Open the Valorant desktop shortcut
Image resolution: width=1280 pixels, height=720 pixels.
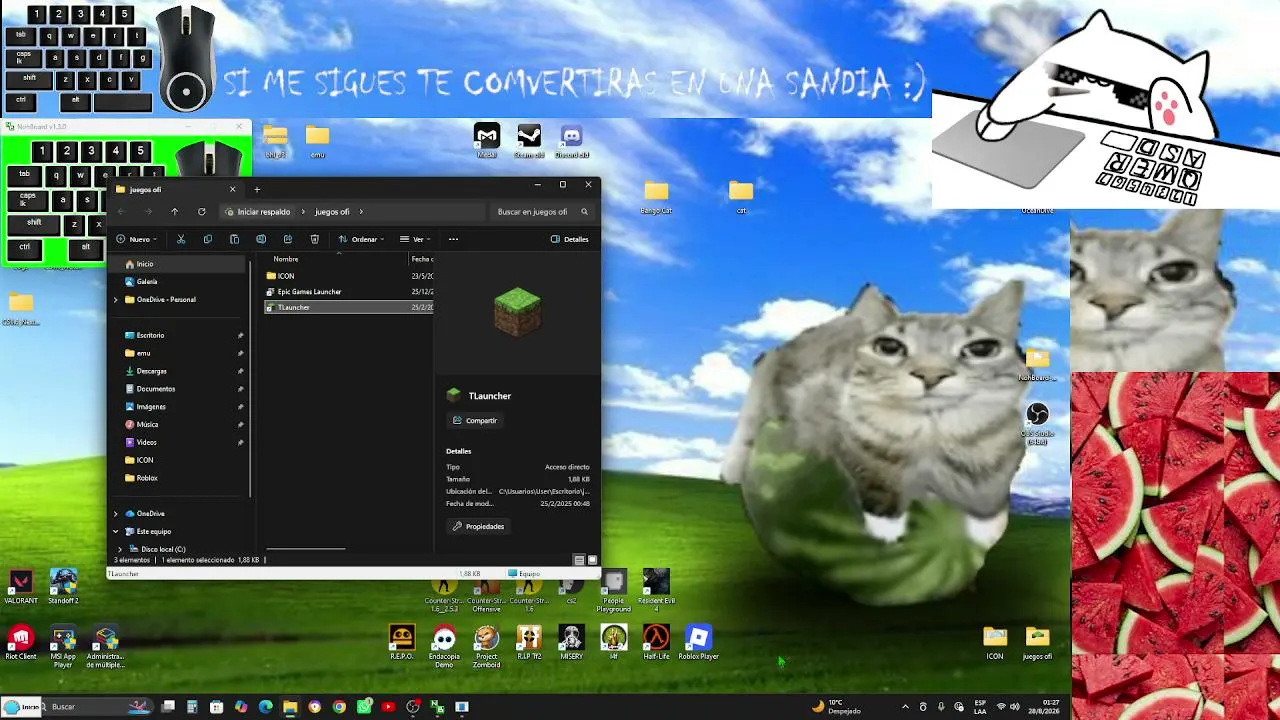click(x=21, y=587)
